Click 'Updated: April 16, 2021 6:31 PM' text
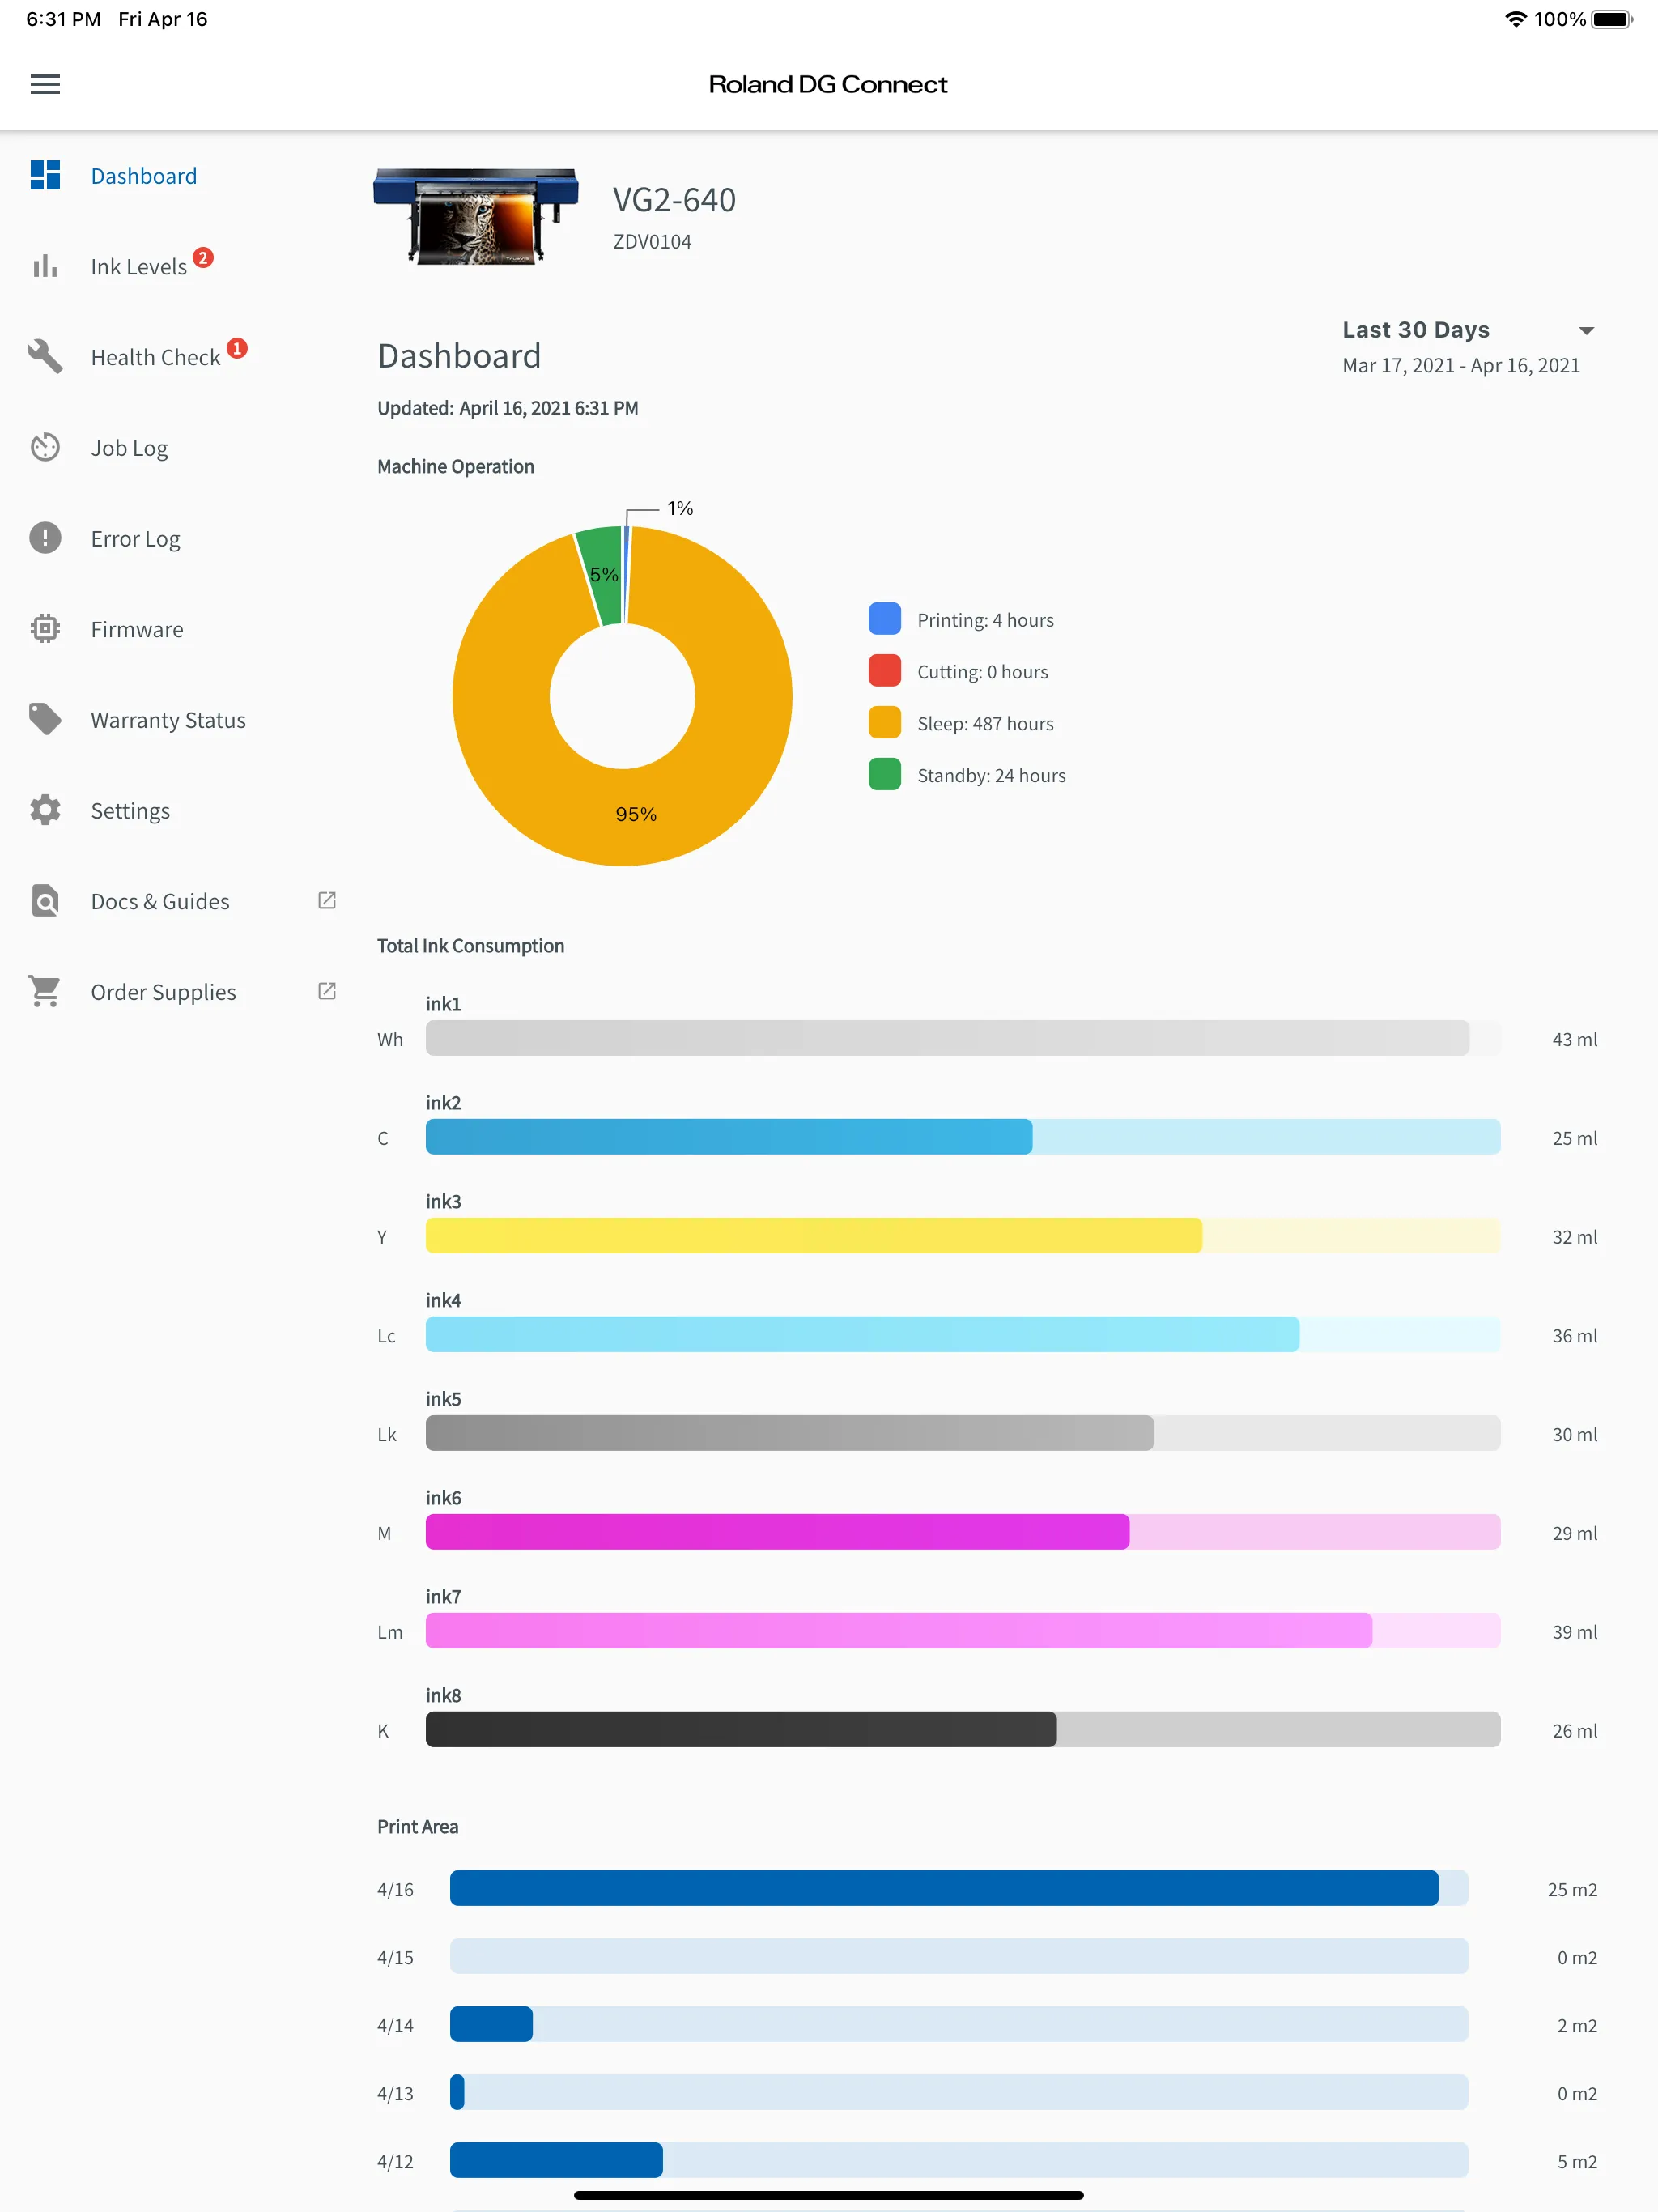 click(507, 408)
